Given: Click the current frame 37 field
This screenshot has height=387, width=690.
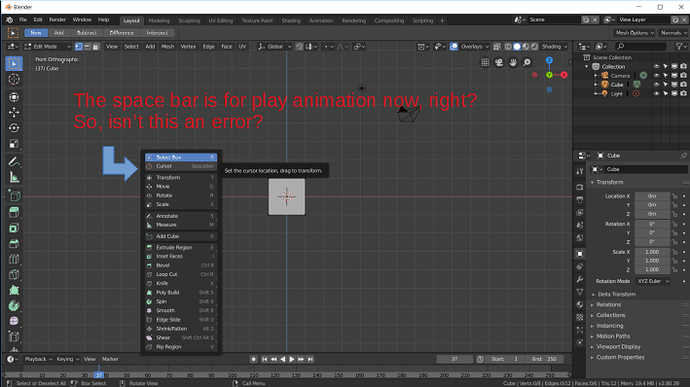Looking at the screenshot, I should [454, 359].
